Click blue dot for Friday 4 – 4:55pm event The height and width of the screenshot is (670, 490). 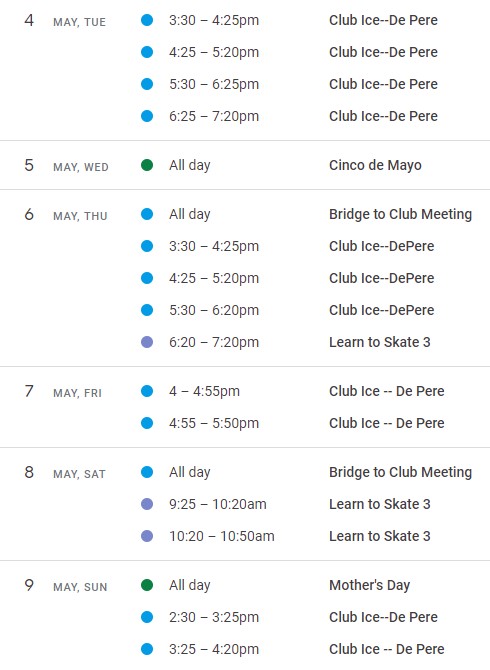pyautogui.click(x=147, y=391)
